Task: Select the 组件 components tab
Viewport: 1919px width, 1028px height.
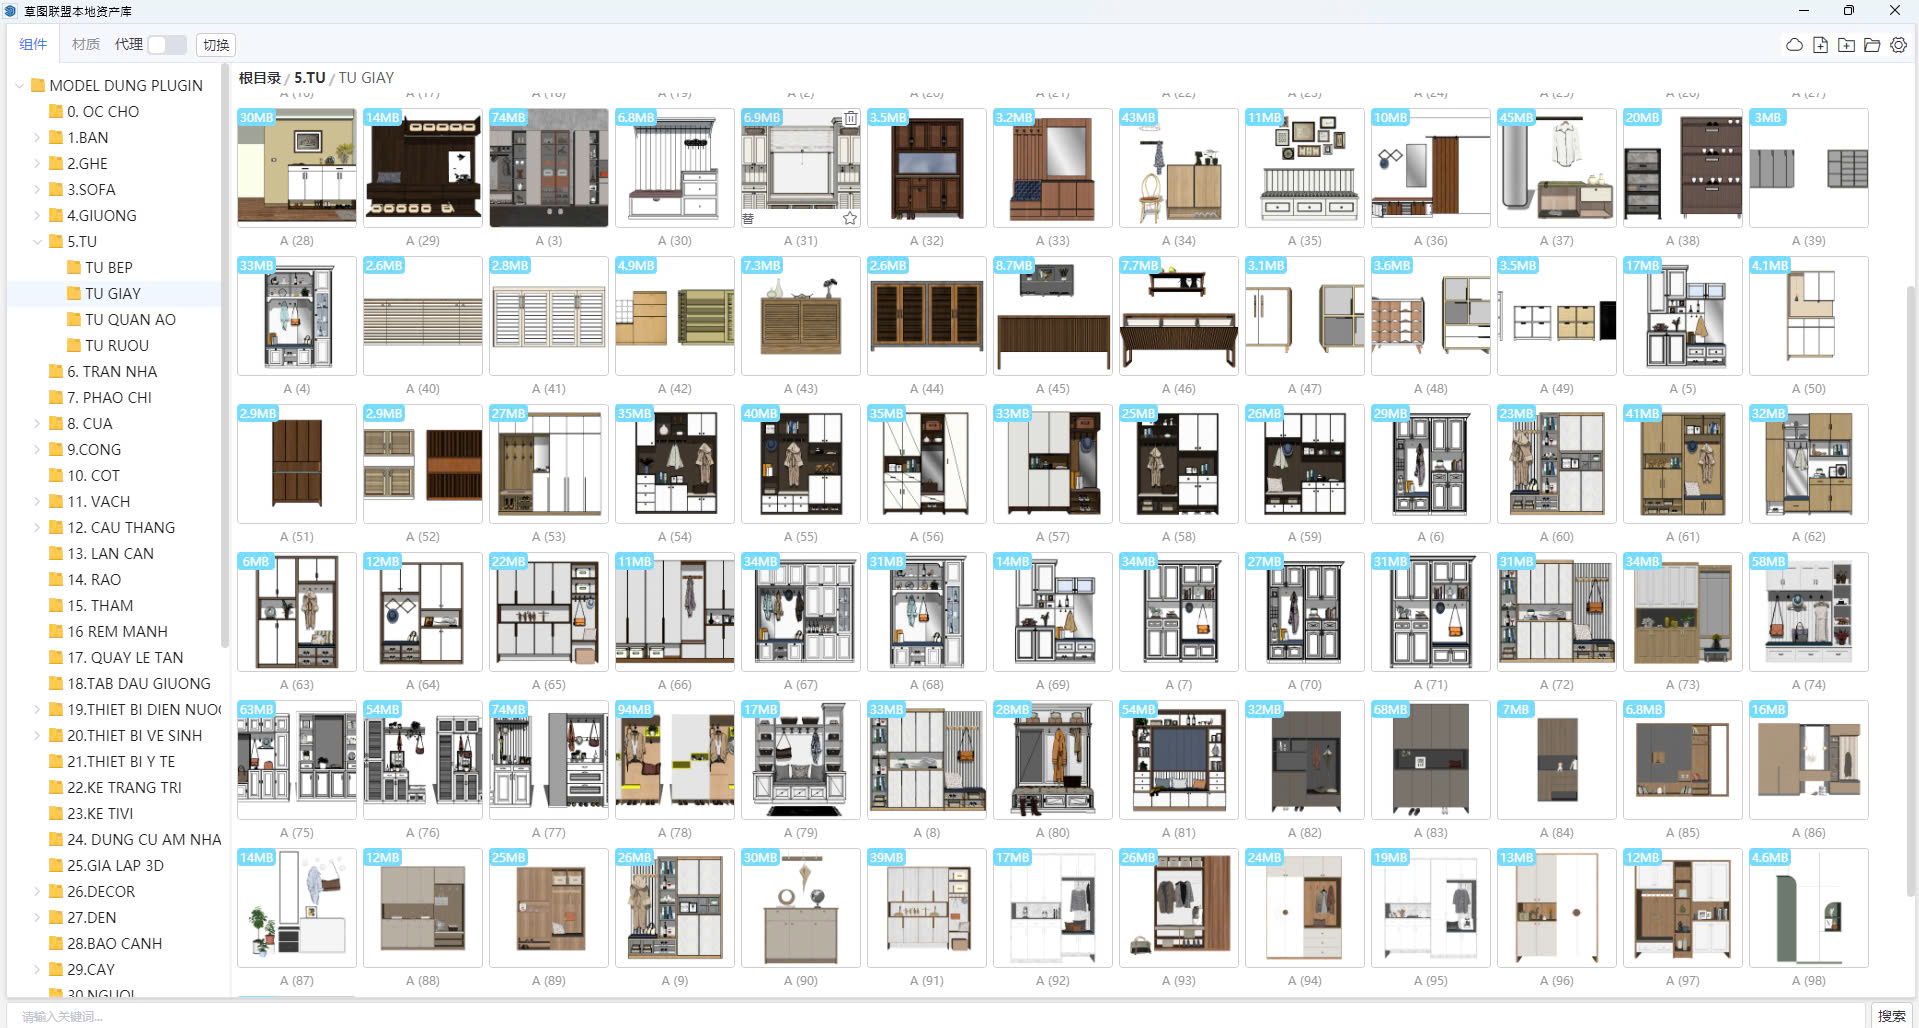Action: (x=33, y=45)
